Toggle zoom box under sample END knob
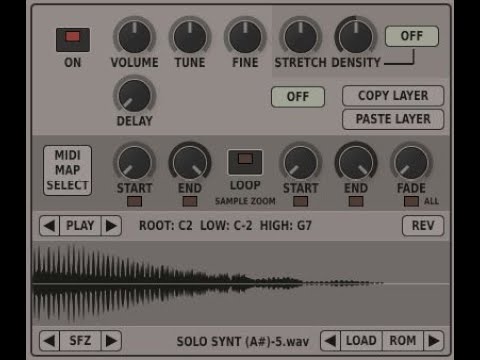 coord(190,201)
